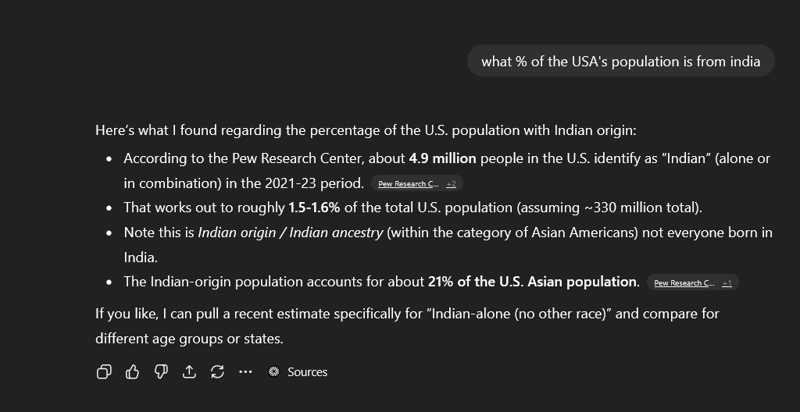Click the thumbs down icon
800x412 pixels.
(160, 372)
